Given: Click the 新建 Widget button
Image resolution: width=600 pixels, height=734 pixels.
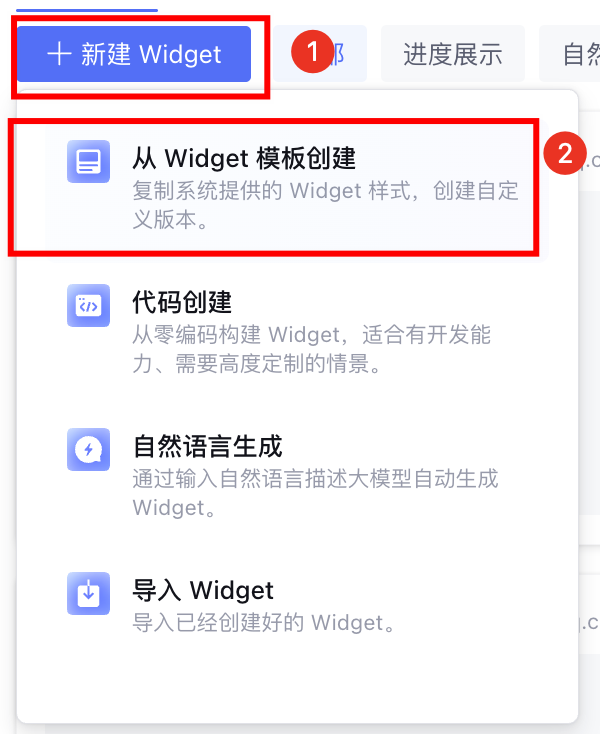Looking at the screenshot, I should pos(134,54).
